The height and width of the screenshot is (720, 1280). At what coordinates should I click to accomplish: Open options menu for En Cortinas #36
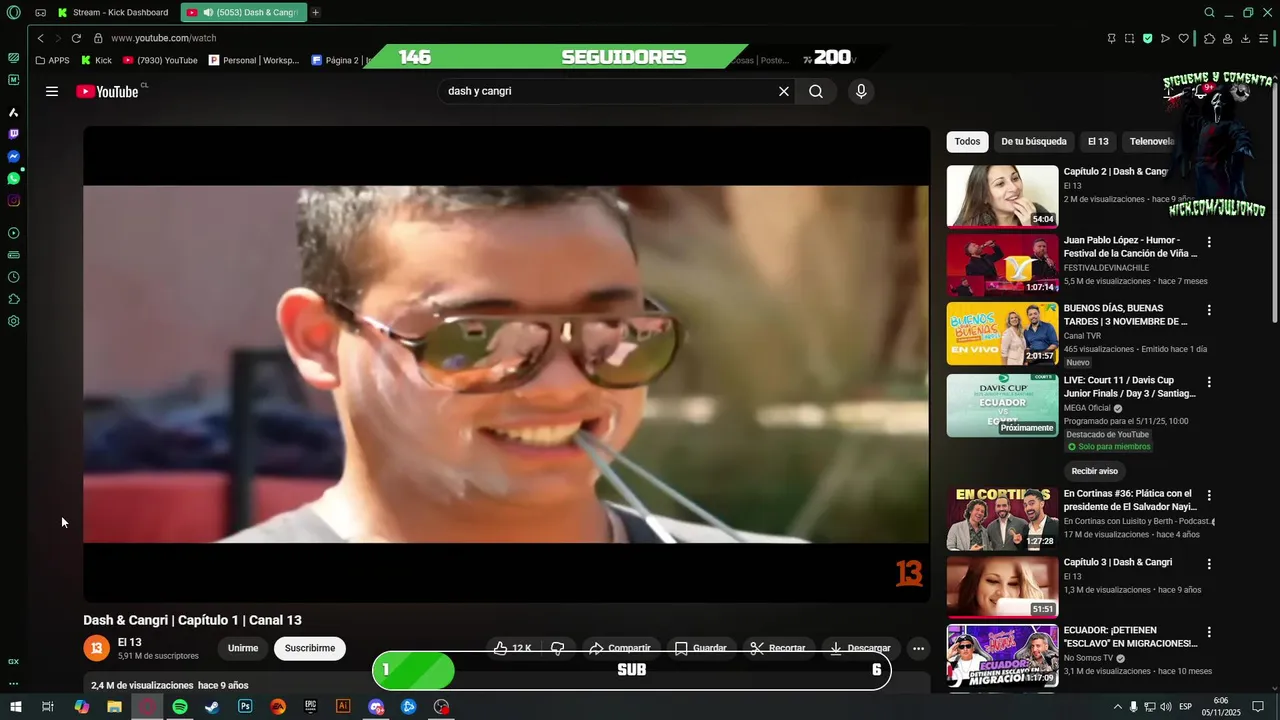click(x=1209, y=495)
